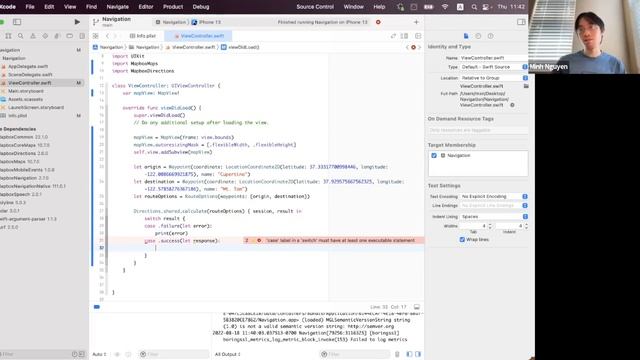Reveal full path in Finder arrow
The width and height of the screenshot is (640, 360).
click(x=512, y=105)
